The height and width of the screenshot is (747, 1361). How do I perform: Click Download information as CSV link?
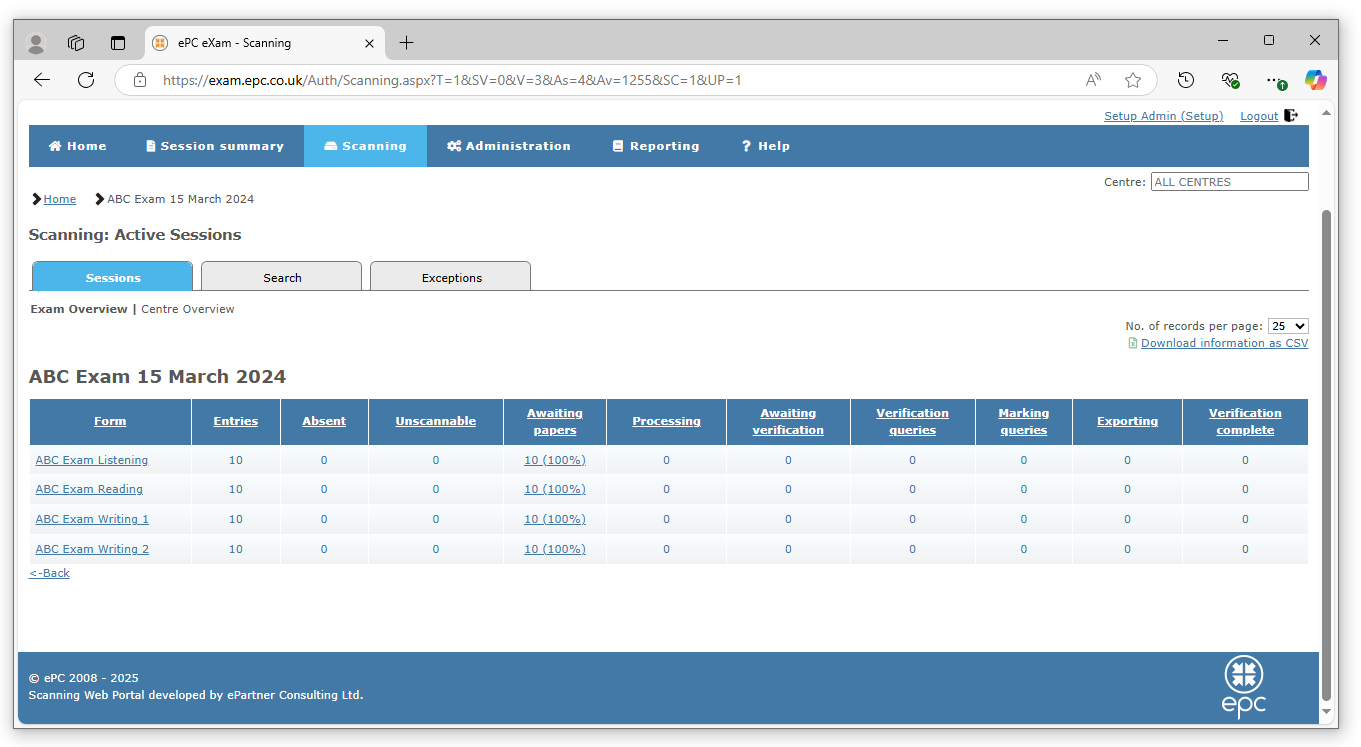1224,343
